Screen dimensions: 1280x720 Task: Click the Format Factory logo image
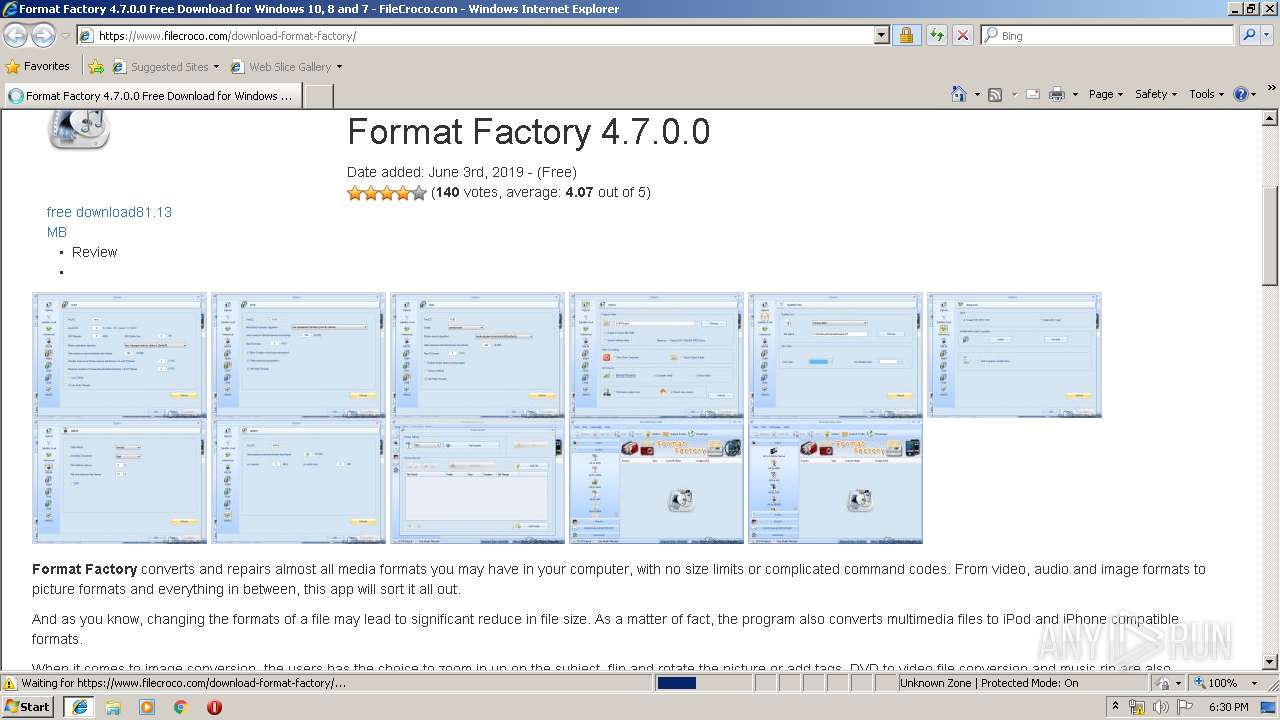[x=79, y=129]
